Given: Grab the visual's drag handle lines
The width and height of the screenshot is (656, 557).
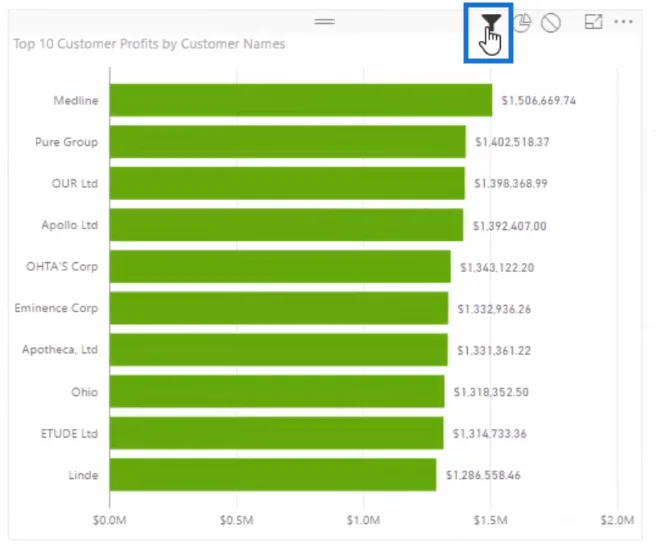Looking at the screenshot, I should coord(325,22).
